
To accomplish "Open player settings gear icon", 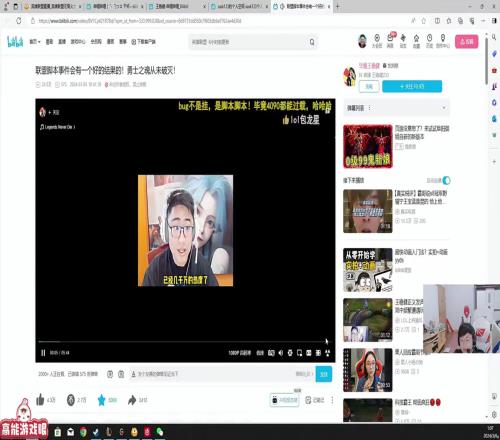I will click(290, 353).
